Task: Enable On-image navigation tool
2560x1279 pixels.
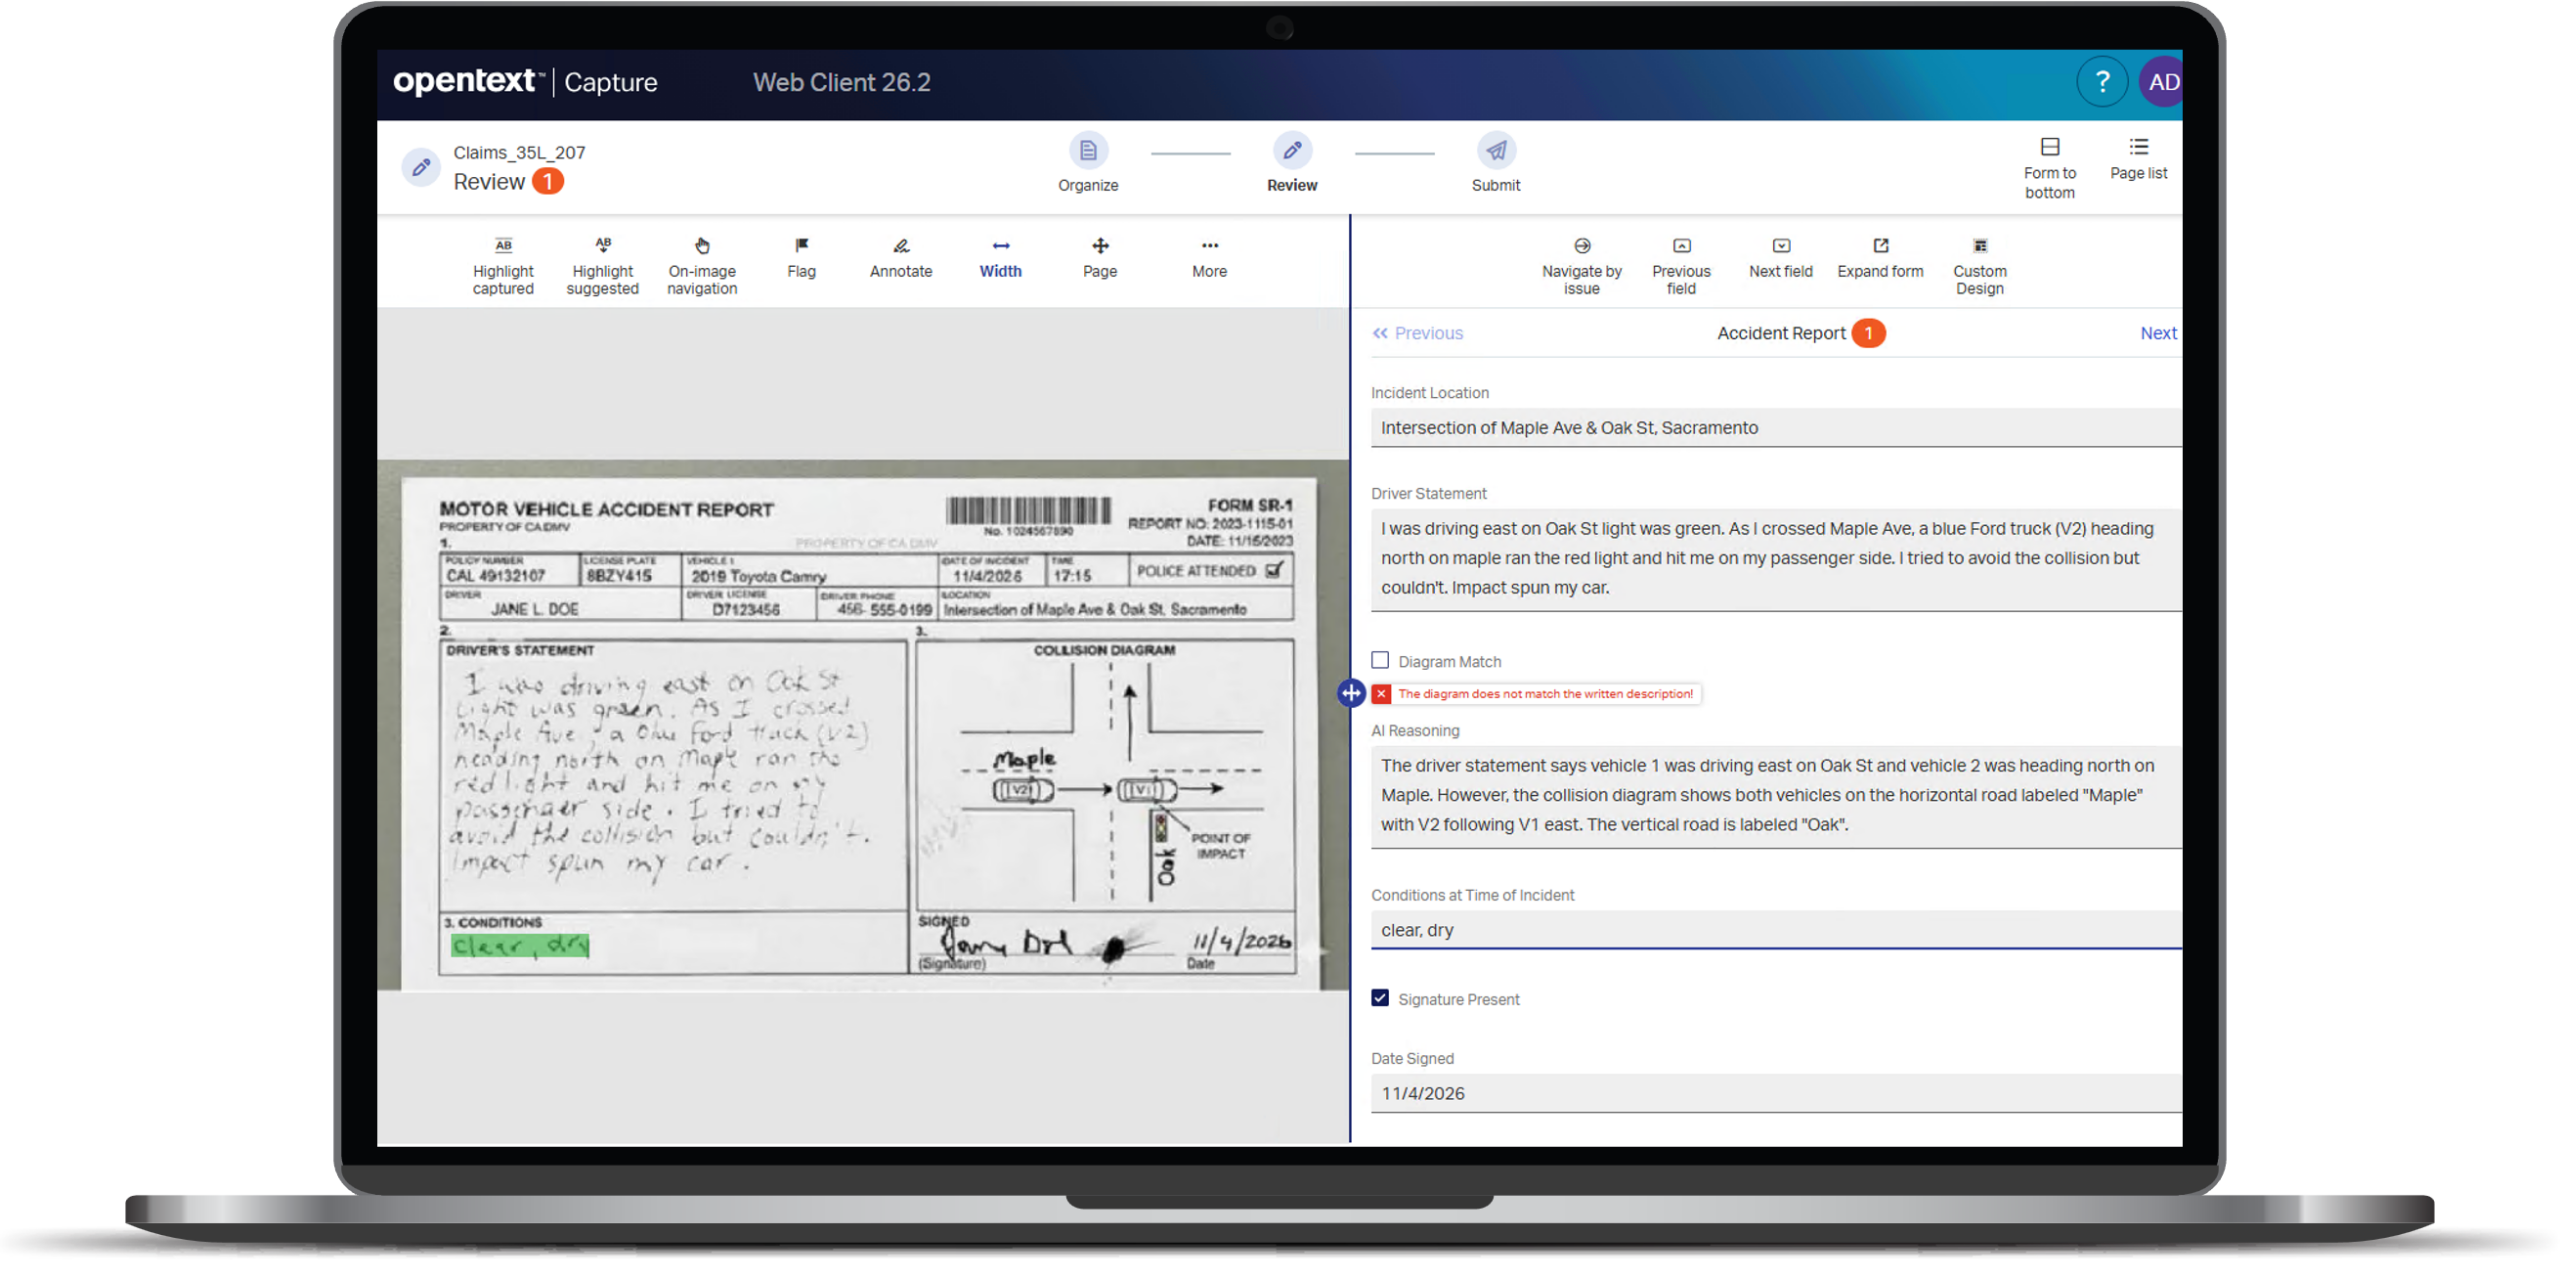Action: 702,266
